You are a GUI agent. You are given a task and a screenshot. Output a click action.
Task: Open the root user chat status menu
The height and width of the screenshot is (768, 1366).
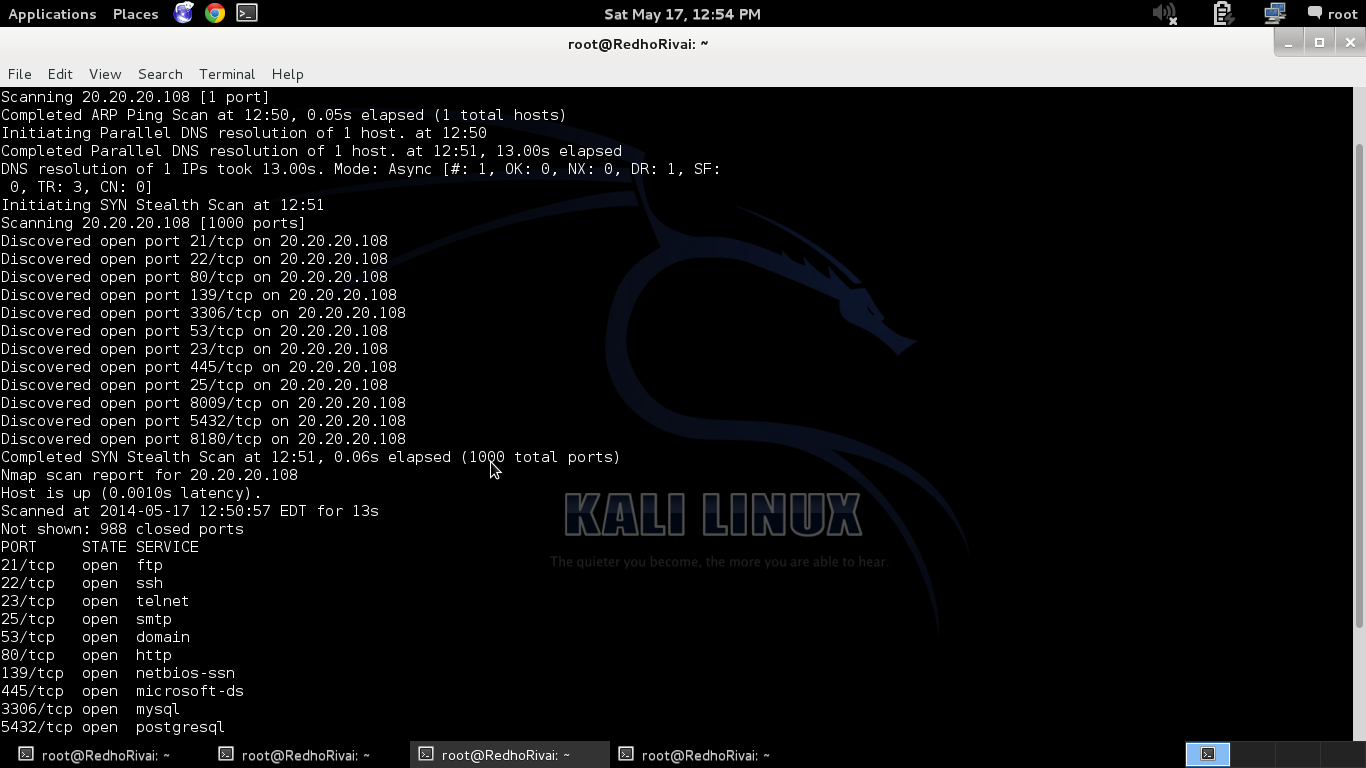(1331, 14)
